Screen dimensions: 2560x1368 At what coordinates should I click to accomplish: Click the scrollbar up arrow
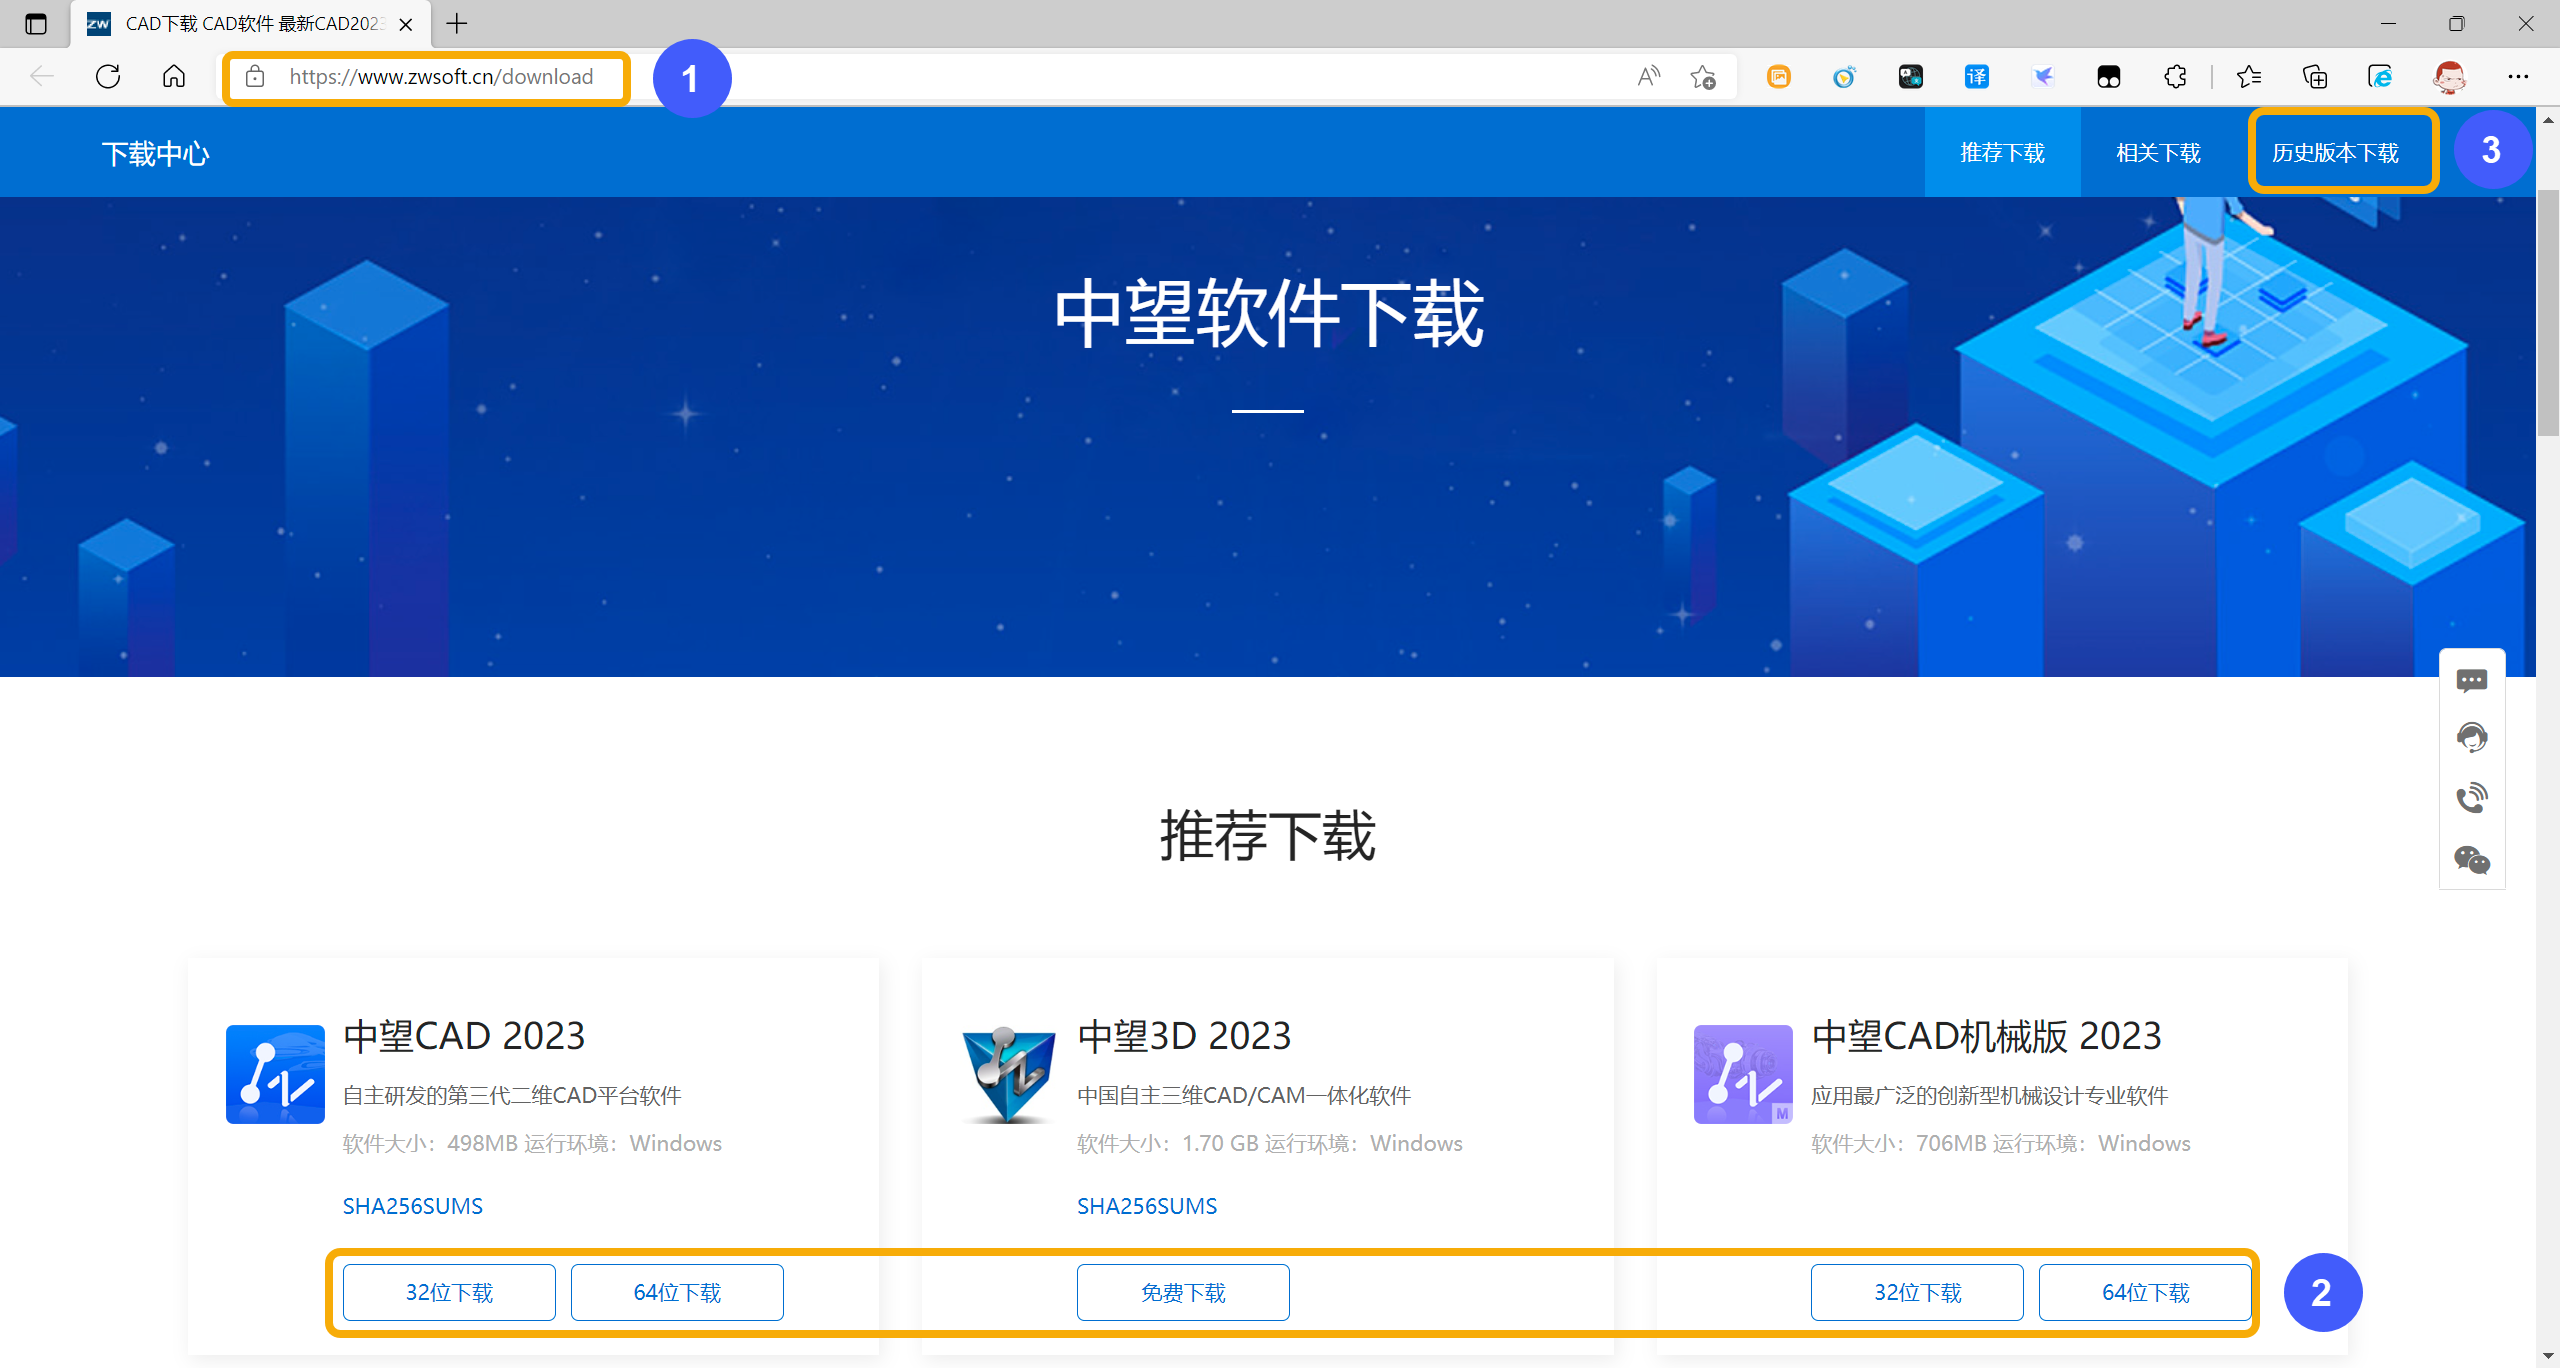pos(2548,120)
